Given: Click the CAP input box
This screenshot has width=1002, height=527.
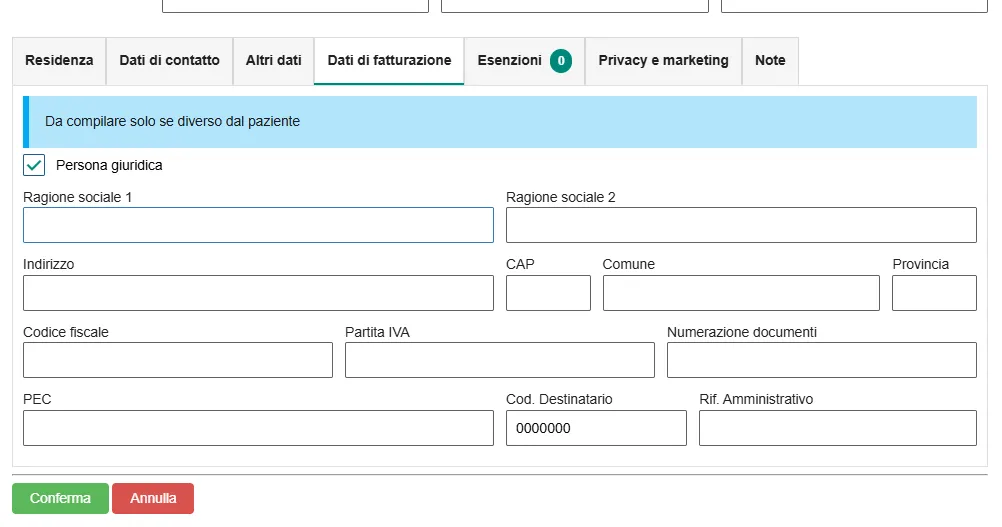Looking at the screenshot, I should pos(548,293).
